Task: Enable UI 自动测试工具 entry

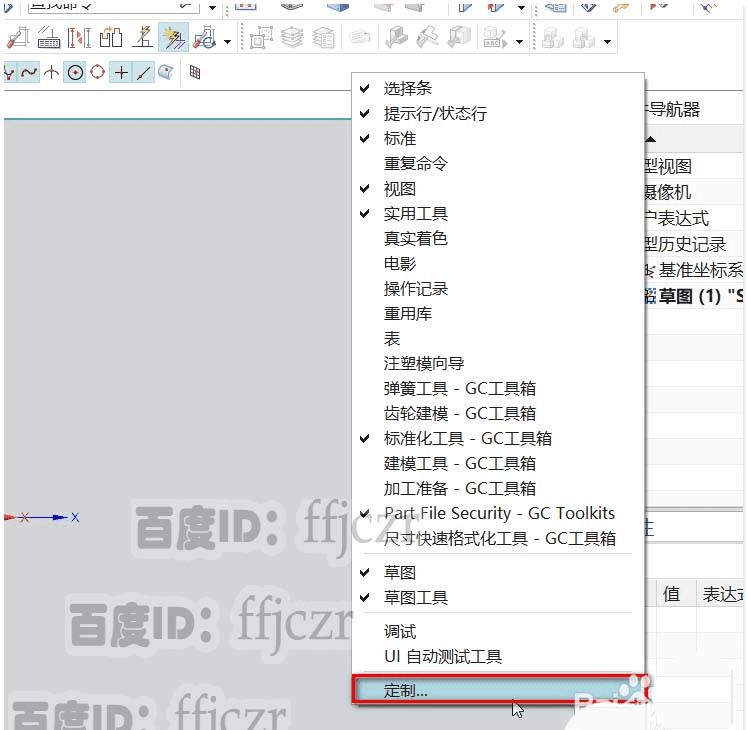Action: click(498, 657)
